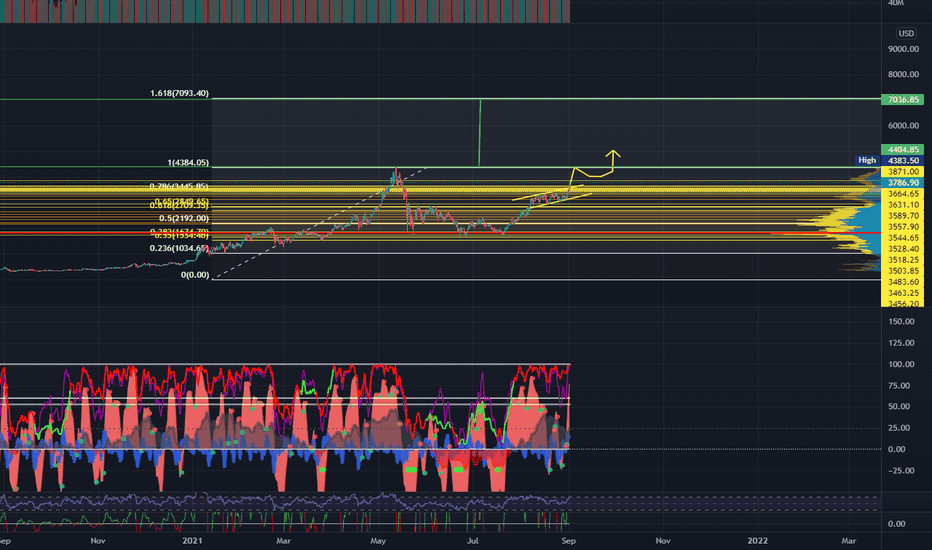This screenshot has height=550, width=932.
Task: Click the Sep label after Jul
Action: [x=569, y=540]
